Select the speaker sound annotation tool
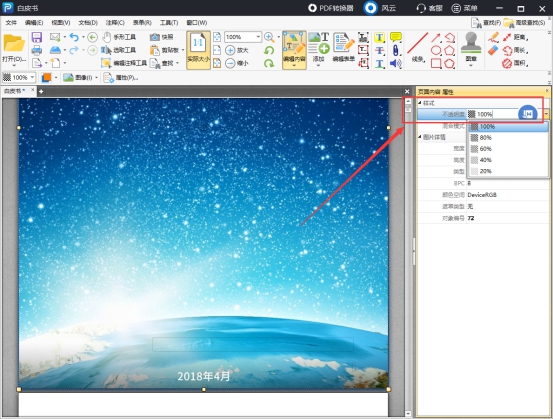Image resolution: width=553 pixels, height=419 pixels. pyautogui.click(x=396, y=63)
